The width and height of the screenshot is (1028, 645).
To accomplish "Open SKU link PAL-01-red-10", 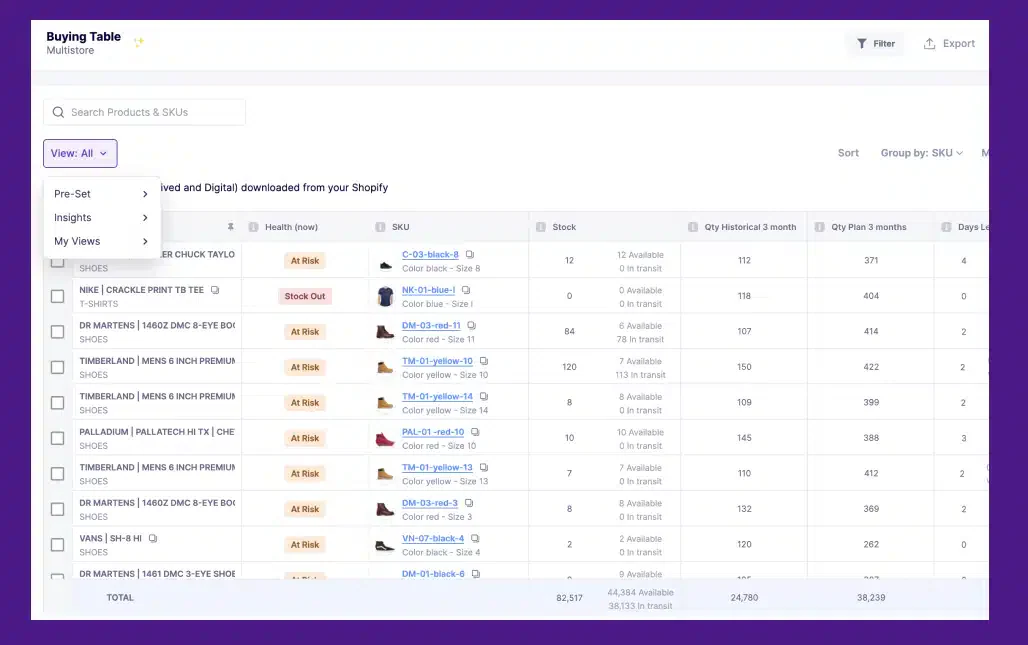I will click(433, 432).
